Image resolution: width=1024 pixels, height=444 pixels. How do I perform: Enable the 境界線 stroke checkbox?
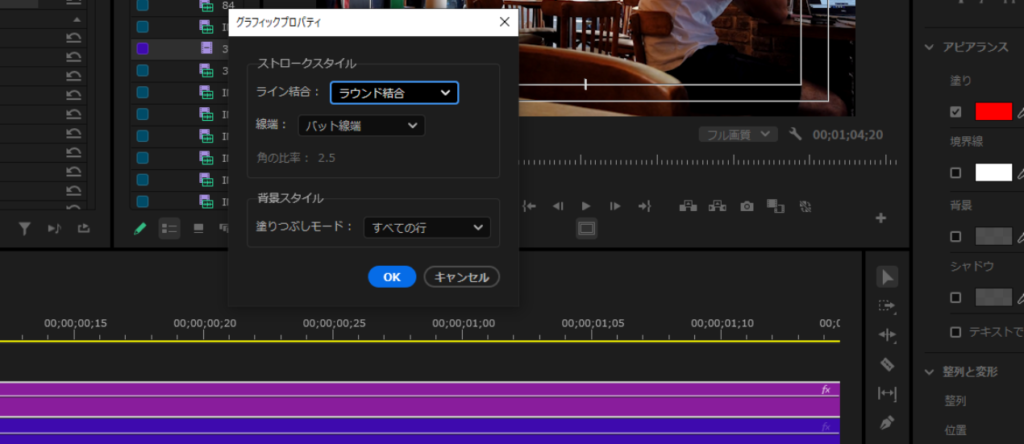point(956,173)
